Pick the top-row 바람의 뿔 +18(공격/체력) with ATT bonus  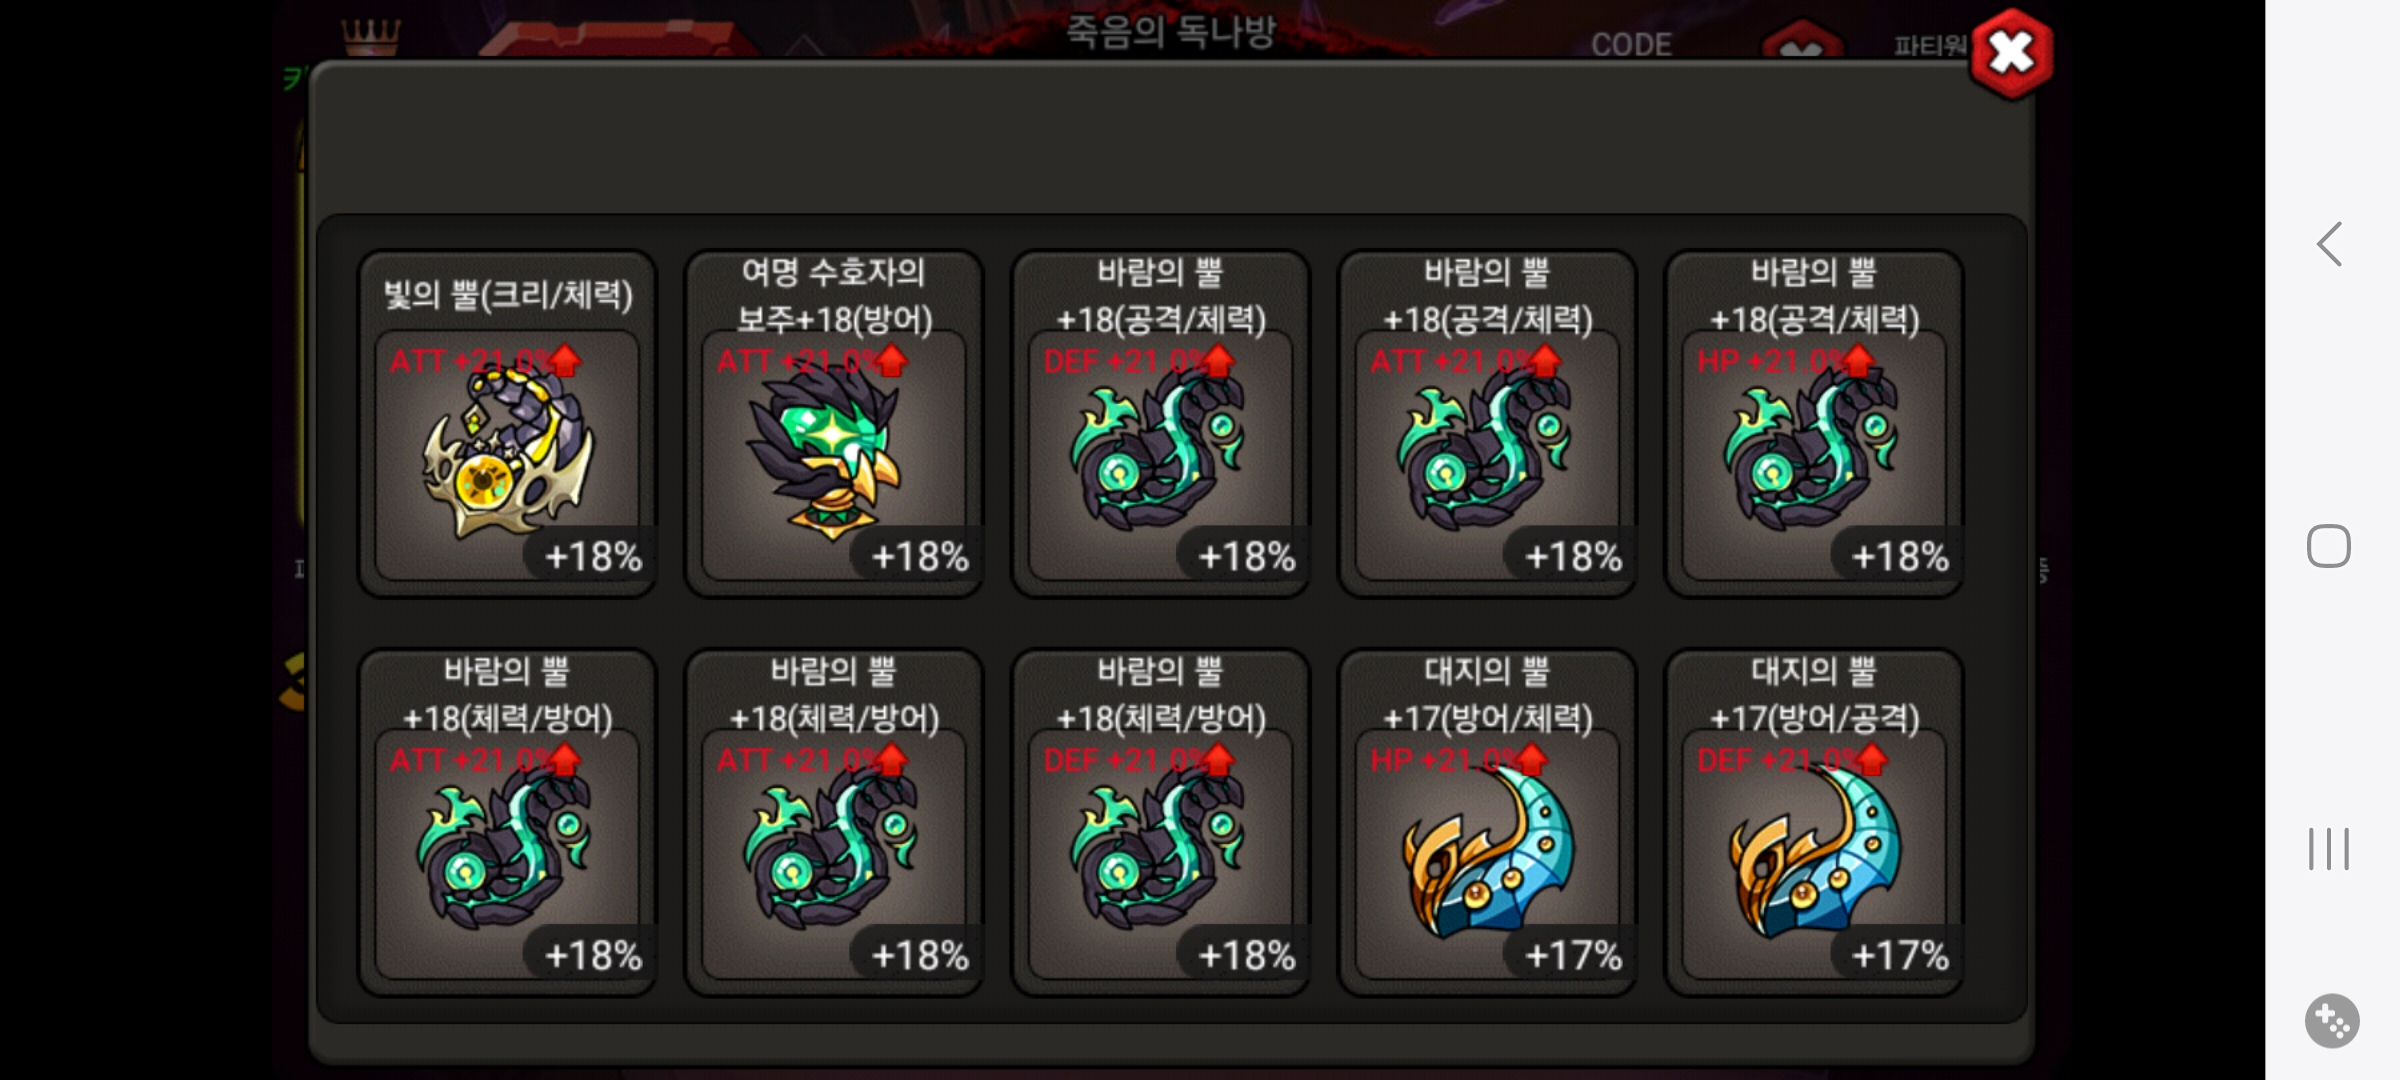point(1487,424)
